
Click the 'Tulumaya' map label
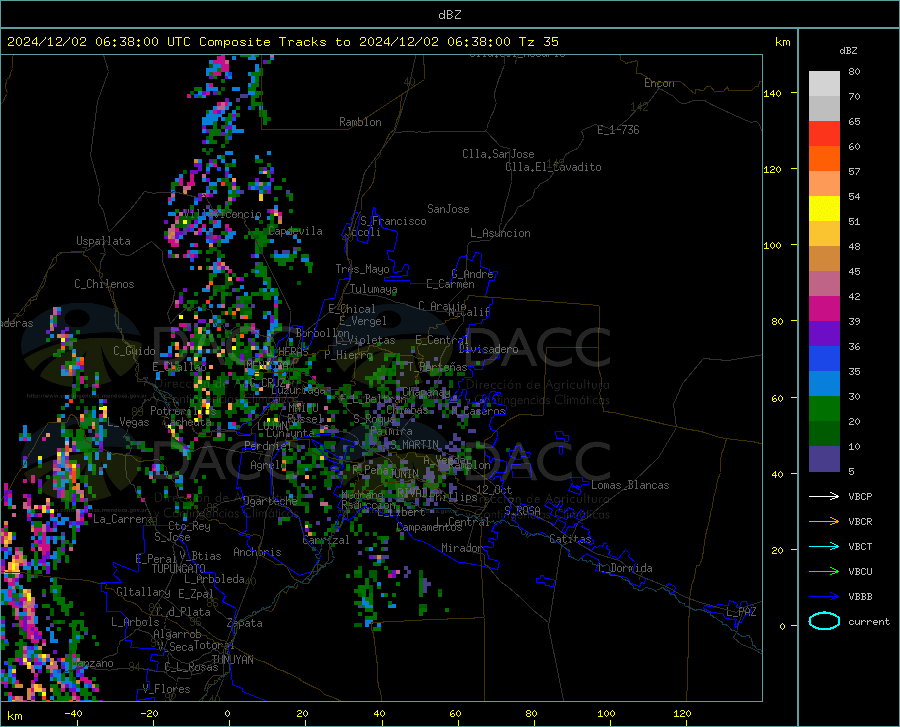tap(373, 289)
